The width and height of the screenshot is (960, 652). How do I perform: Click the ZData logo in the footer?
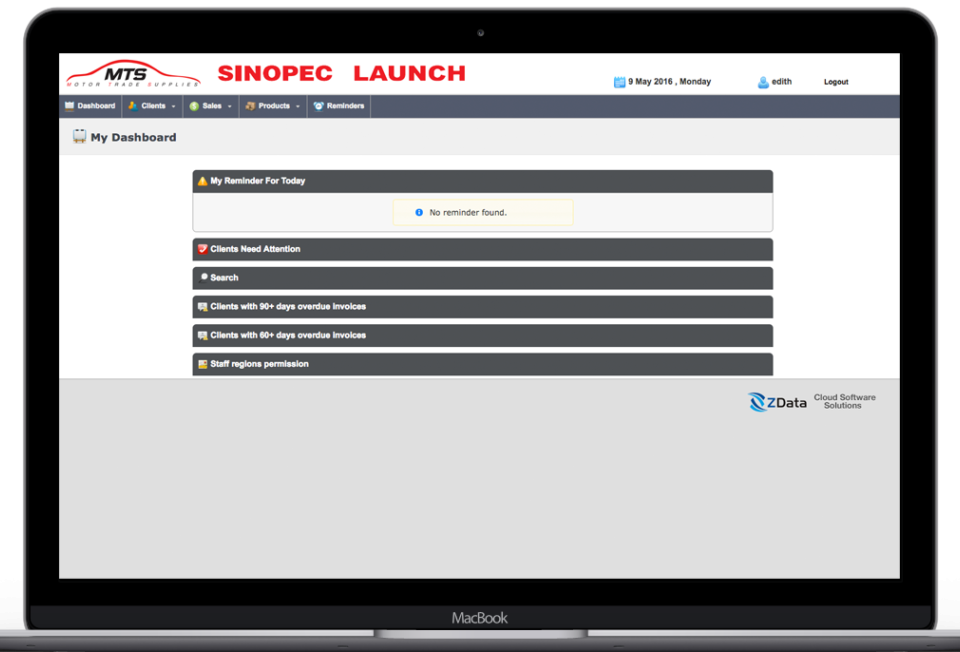(777, 402)
